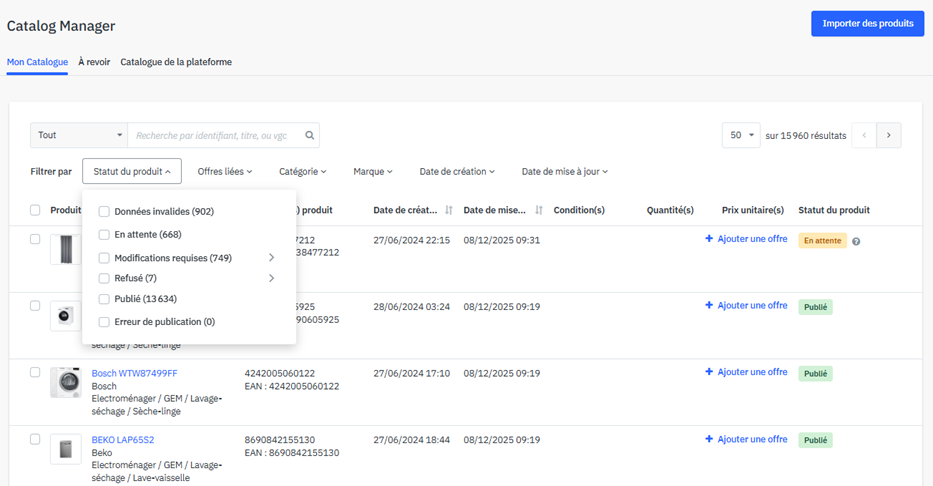The height and width of the screenshot is (486, 933).
Task: Expand Refusé submenu arrow
Action: pyautogui.click(x=271, y=278)
